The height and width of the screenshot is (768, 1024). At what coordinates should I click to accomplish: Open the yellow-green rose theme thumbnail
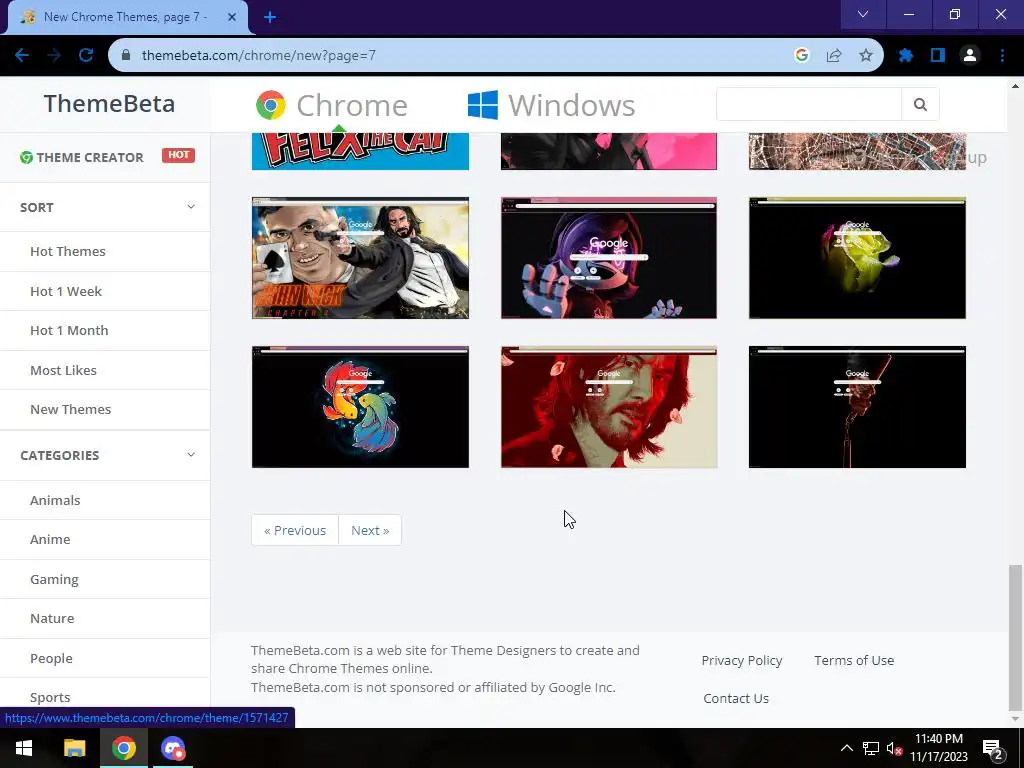857,258
